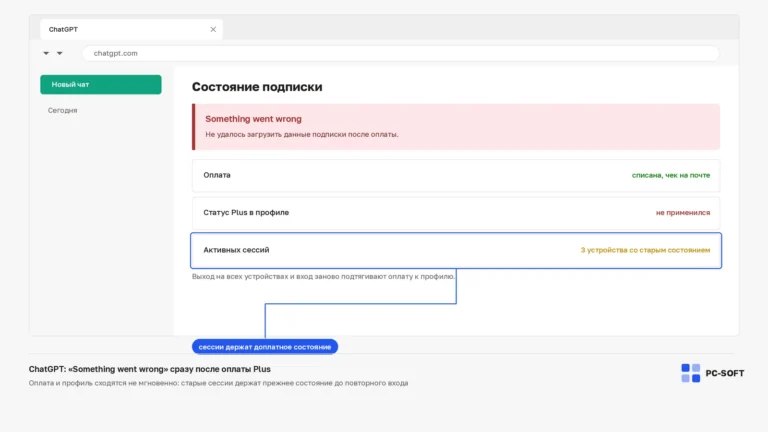Click '3 устройства со старым состоянием' value
Viewport: 768px width, 432px height.
(x=645, y=250)
